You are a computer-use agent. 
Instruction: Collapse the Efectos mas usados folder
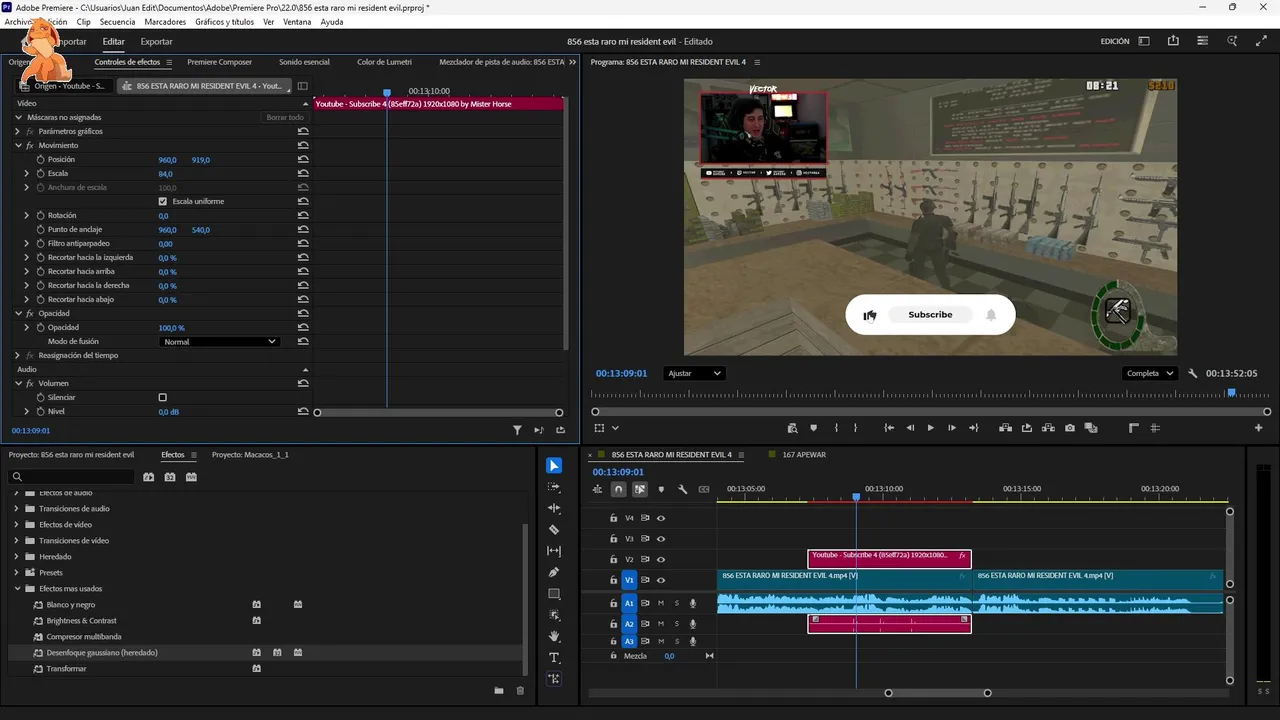(16, 589)
